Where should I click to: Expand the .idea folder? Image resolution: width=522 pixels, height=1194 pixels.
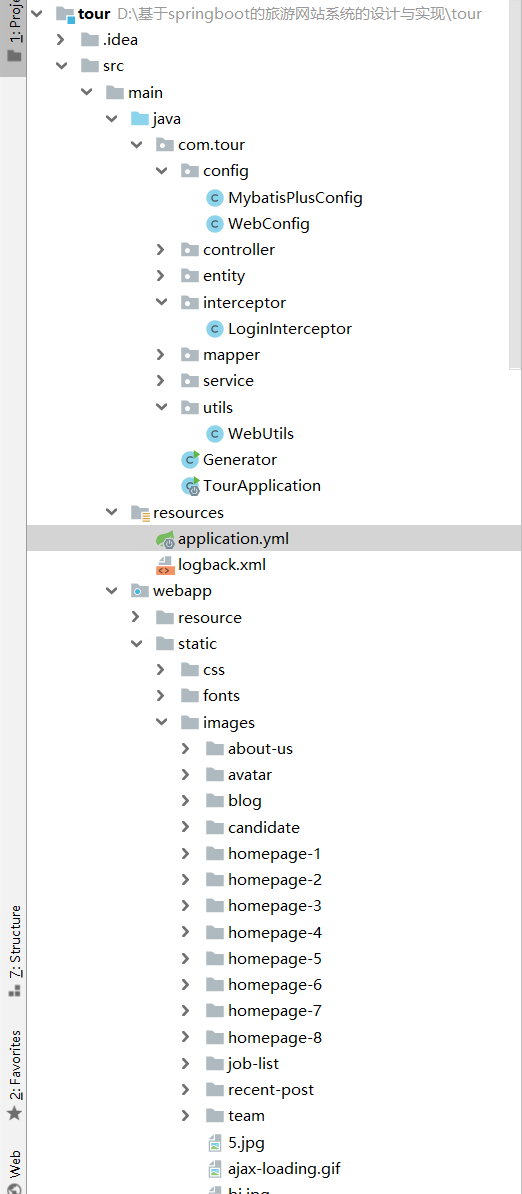[62, 40]
